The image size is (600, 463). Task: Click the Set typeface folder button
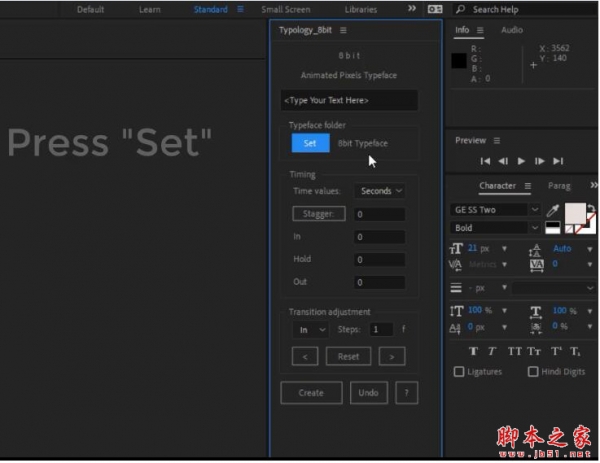pyautogui.click(x=310, y=143)
